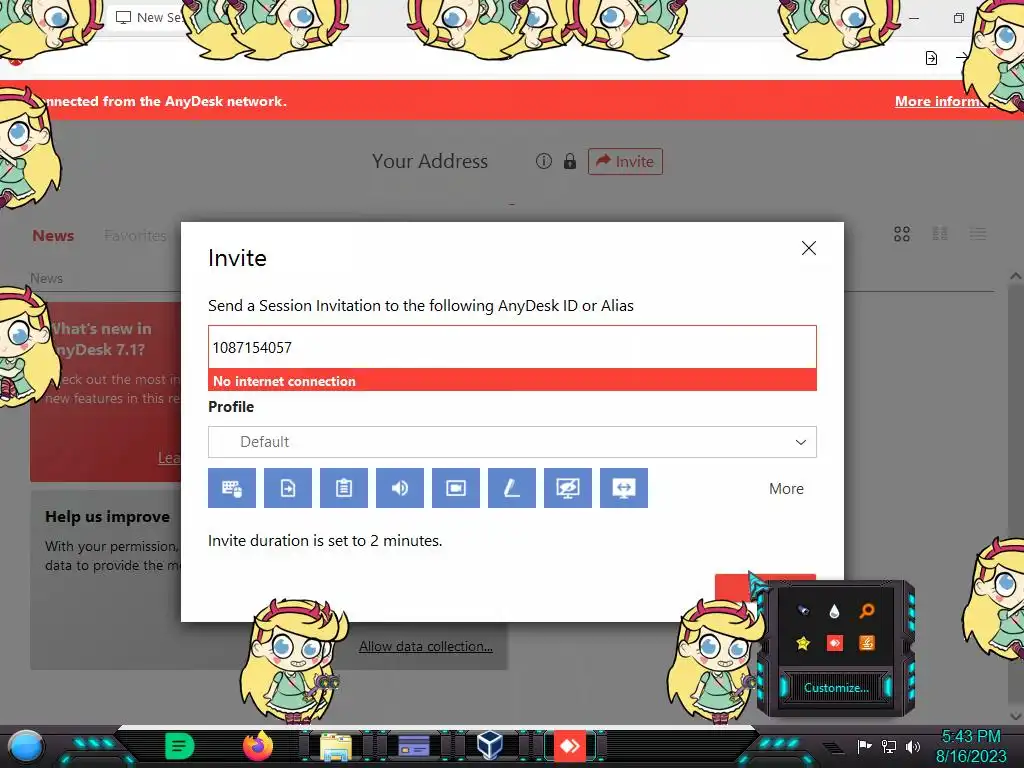The width and height of the screenshot is (1024, 768).
Task: Click More next to permission icons
Action: [786, 488]
